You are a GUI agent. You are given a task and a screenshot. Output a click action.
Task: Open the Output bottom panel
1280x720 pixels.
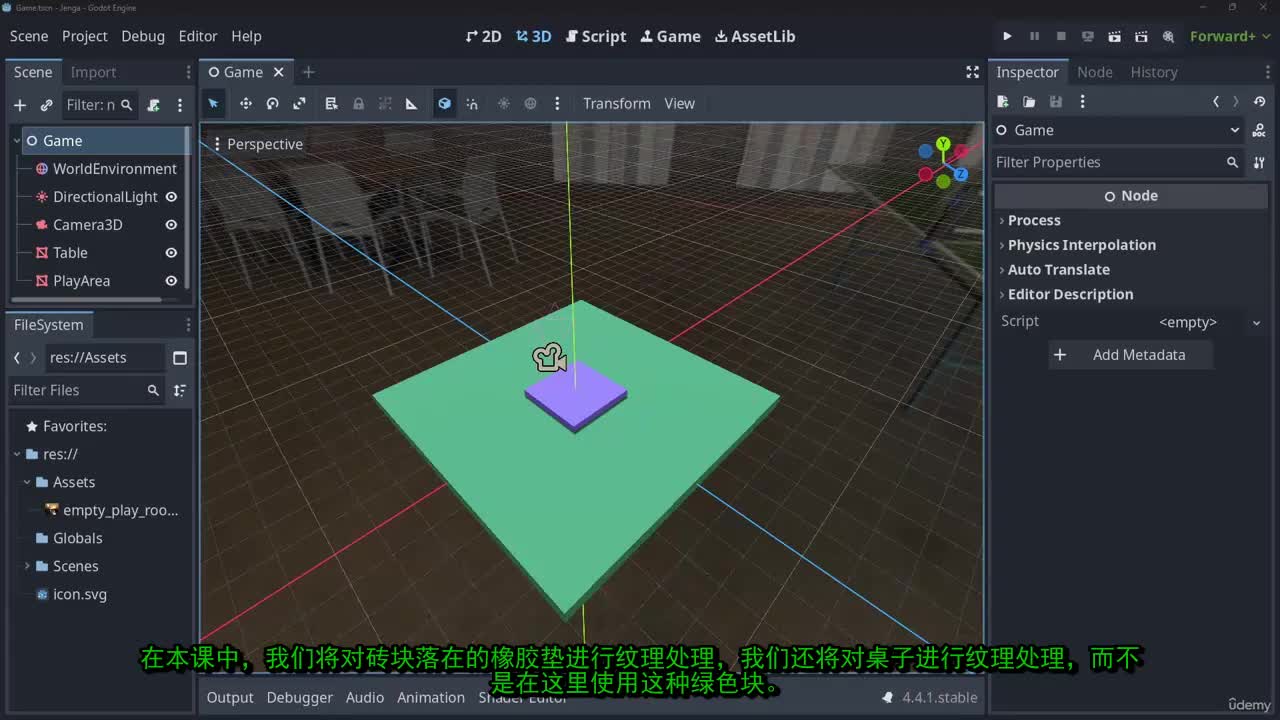(230, 698)
